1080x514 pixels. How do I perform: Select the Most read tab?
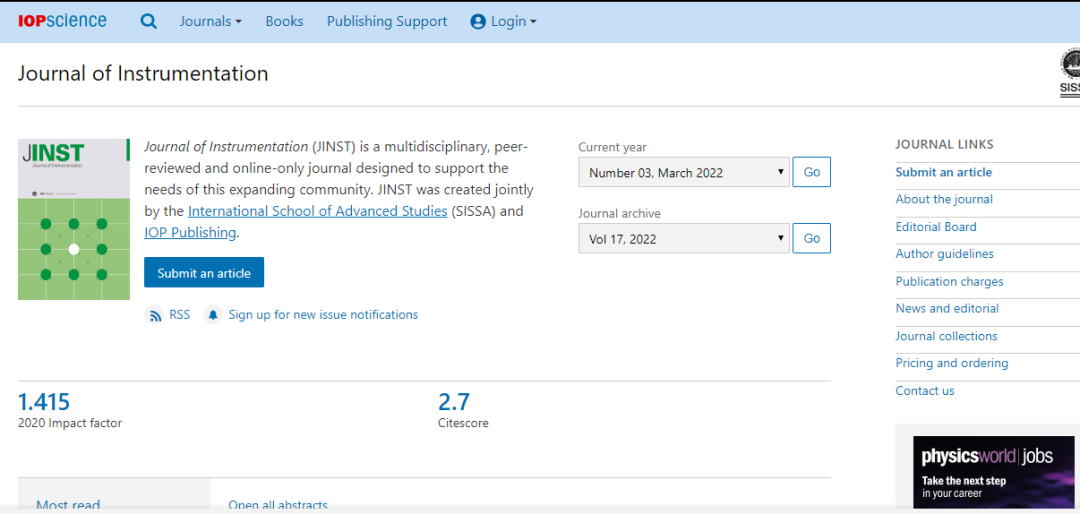tap(68, 505)
